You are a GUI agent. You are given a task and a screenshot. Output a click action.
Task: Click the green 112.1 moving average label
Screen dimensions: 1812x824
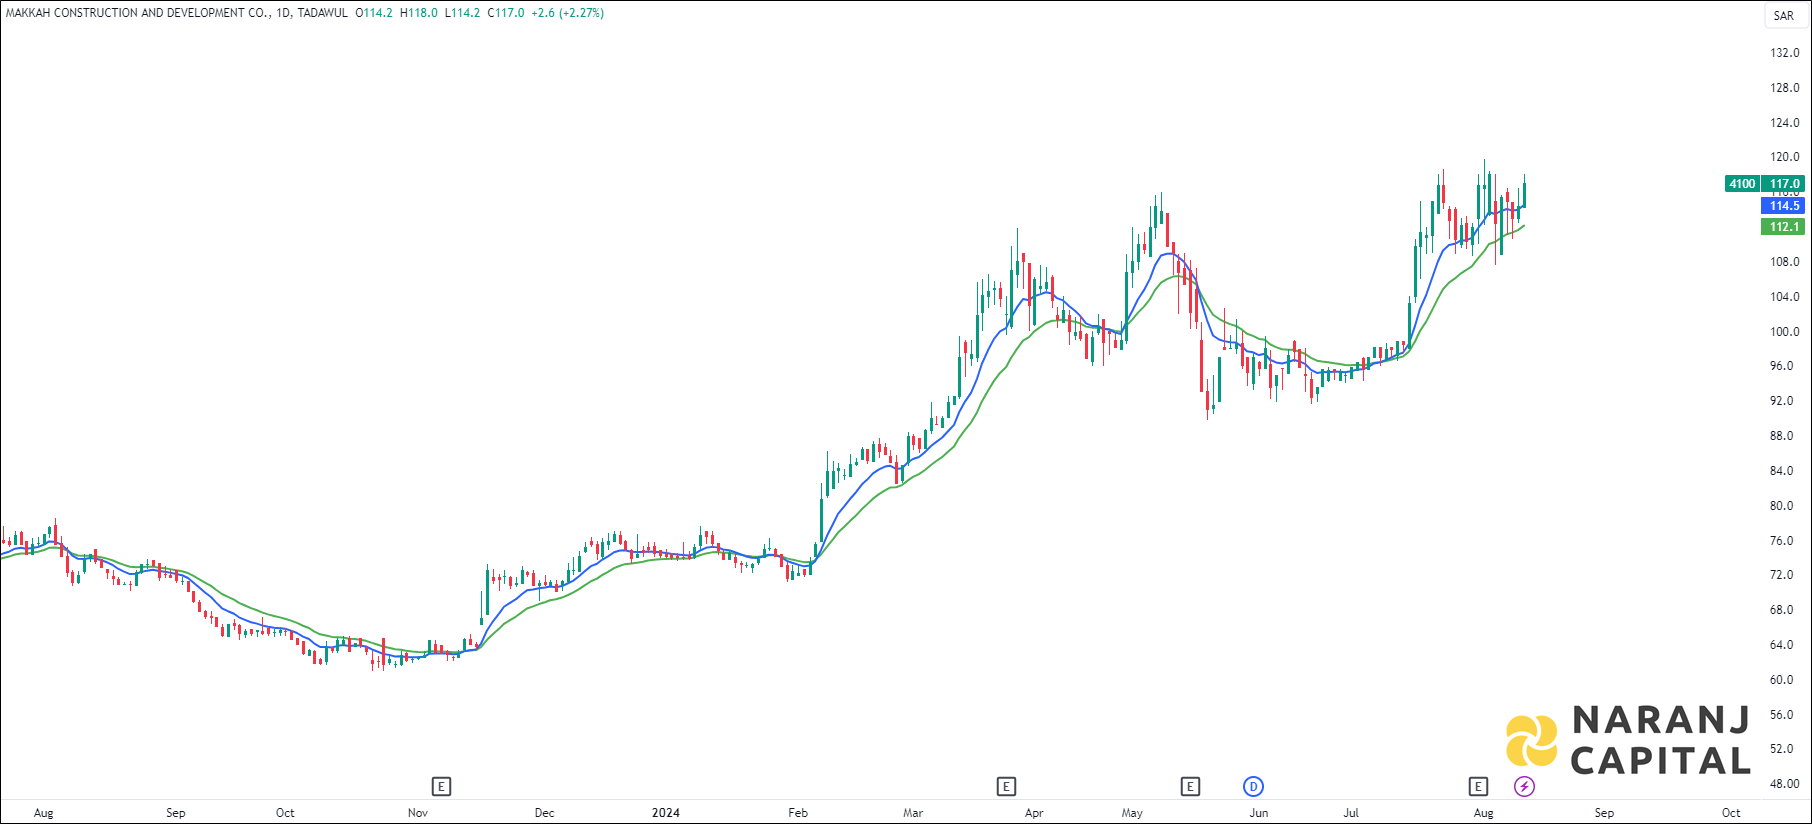(x=1784, y=227)
